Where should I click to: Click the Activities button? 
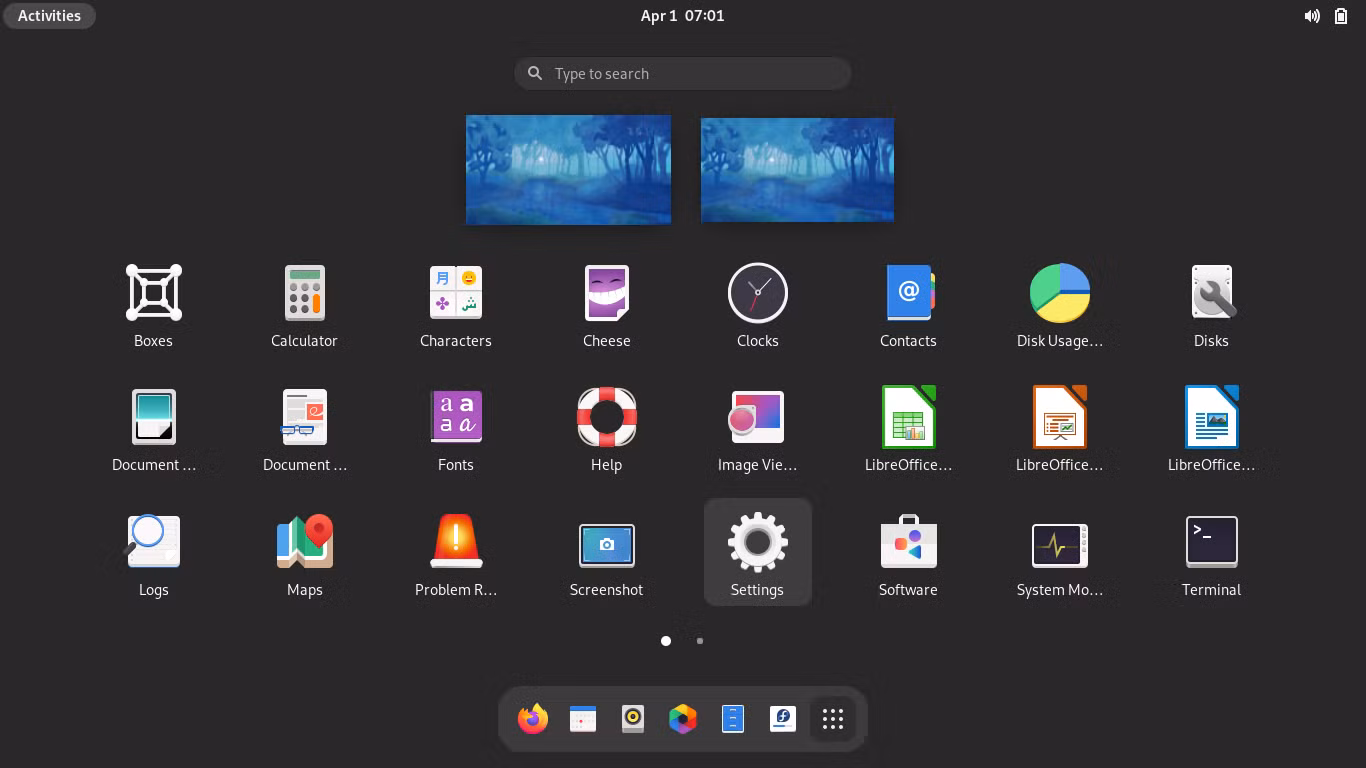49,15
